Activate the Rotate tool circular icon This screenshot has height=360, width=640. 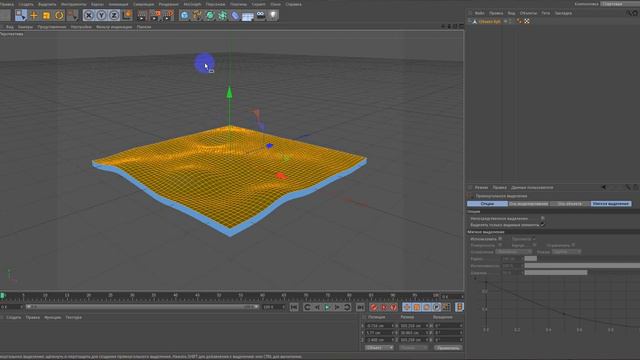[59, 16]
